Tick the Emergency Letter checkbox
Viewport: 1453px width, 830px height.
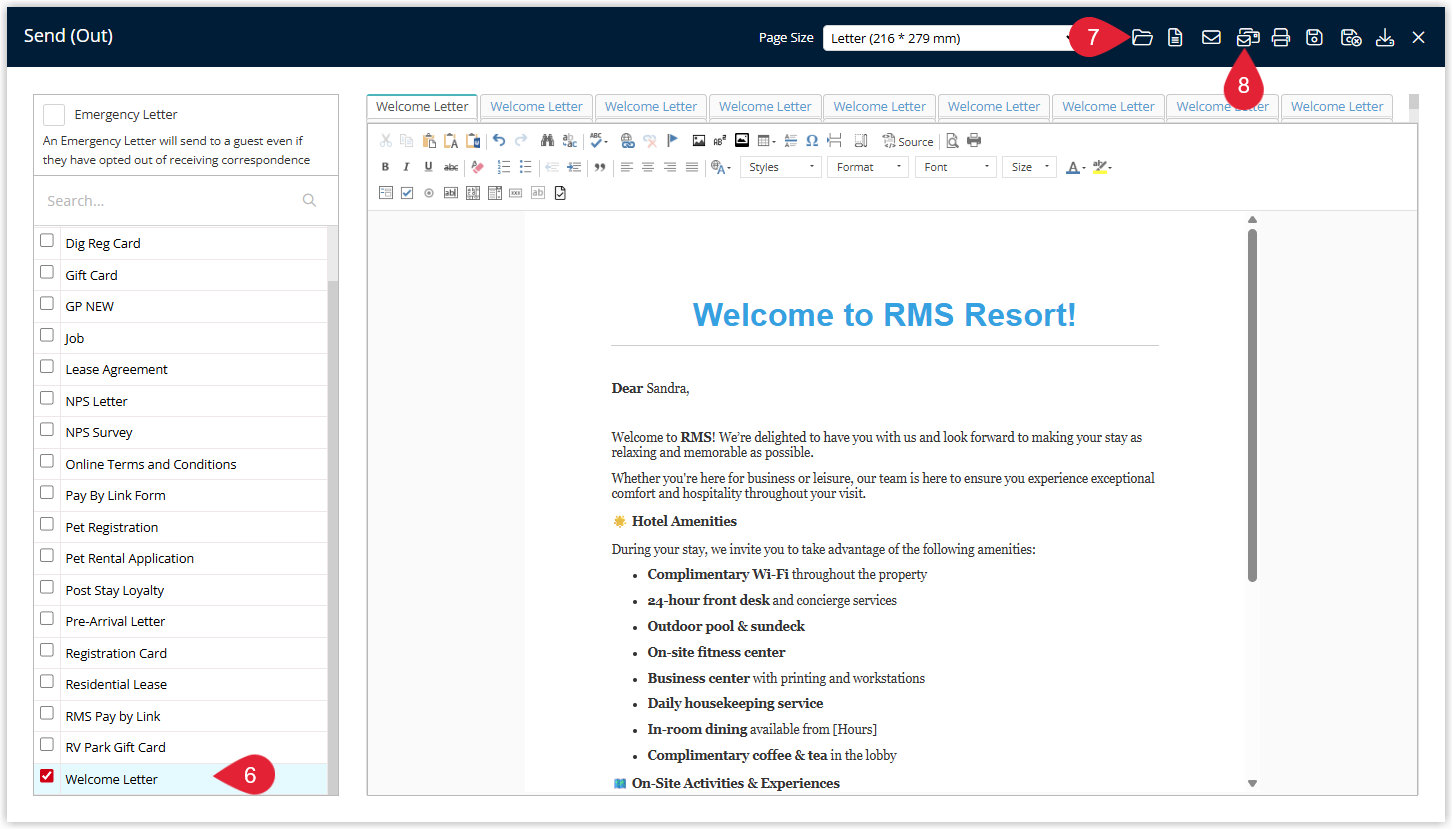(x=54, y=114)
